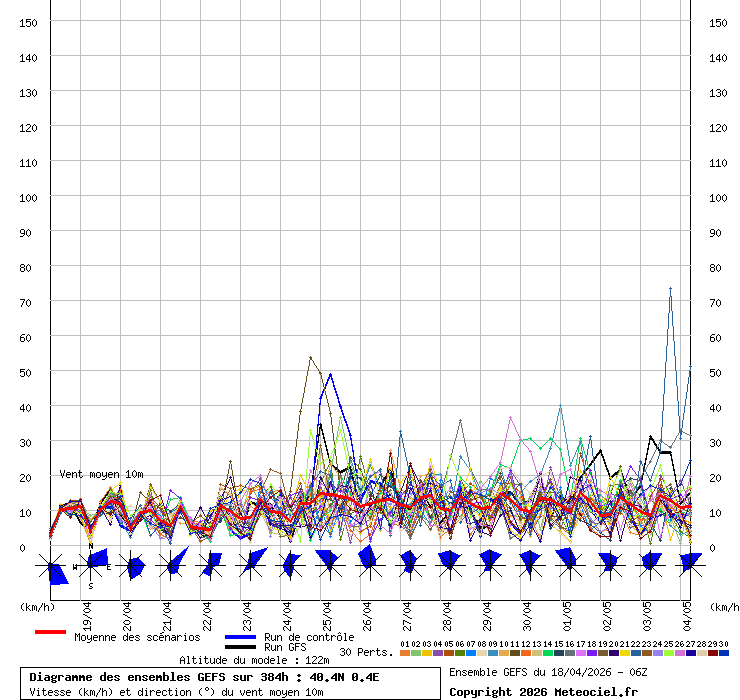
Task: Click the last wind rose at 04/05
Action: point(688,564)
